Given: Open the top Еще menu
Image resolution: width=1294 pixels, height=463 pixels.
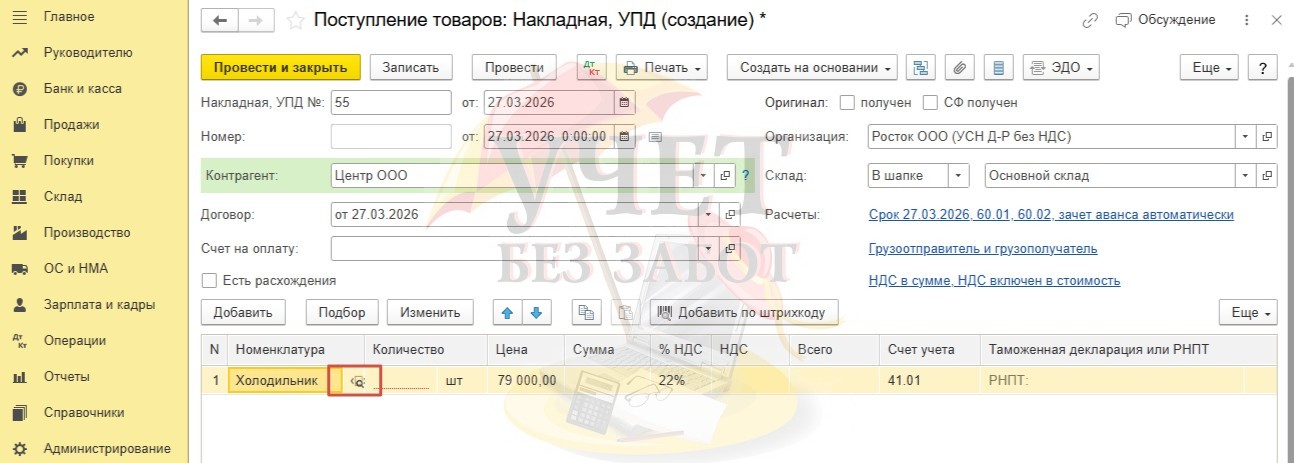Looking at the screenshot, I should click(1210, 68).
